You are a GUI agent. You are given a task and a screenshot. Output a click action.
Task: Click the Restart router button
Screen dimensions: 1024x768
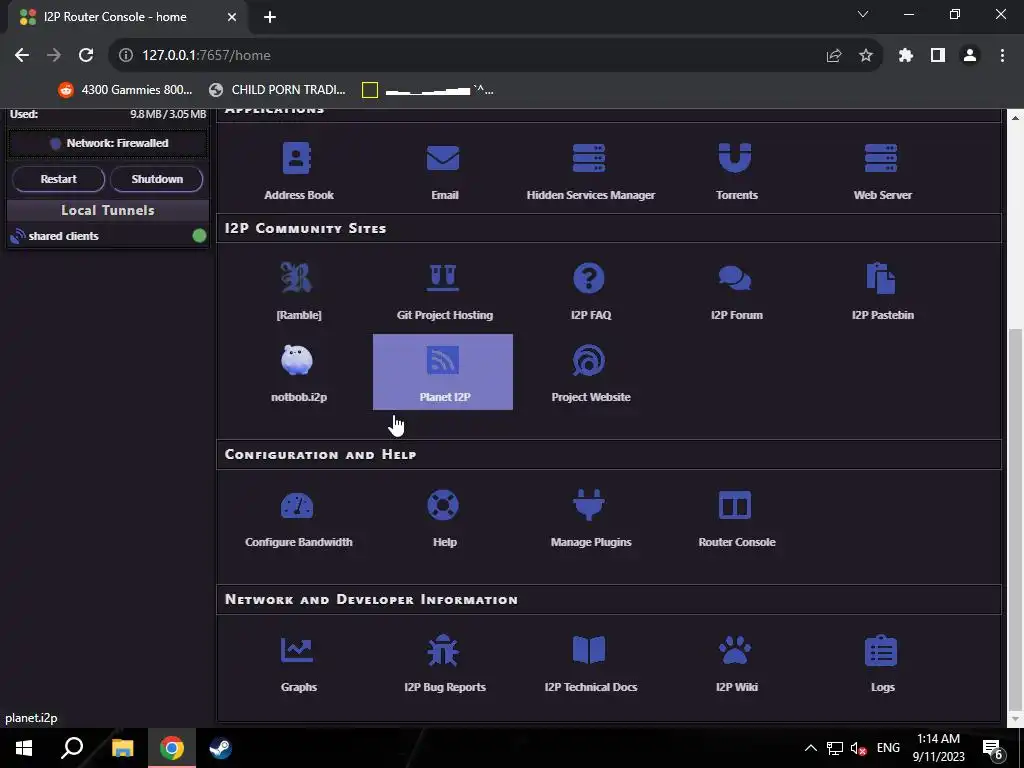(x=58, y=179)
